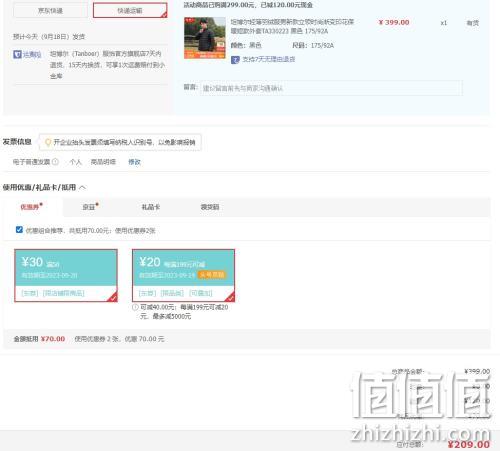Viewport: 500px width, 451px height.
Task: Click the 7-day return badge icon
Action: [235, 60]
